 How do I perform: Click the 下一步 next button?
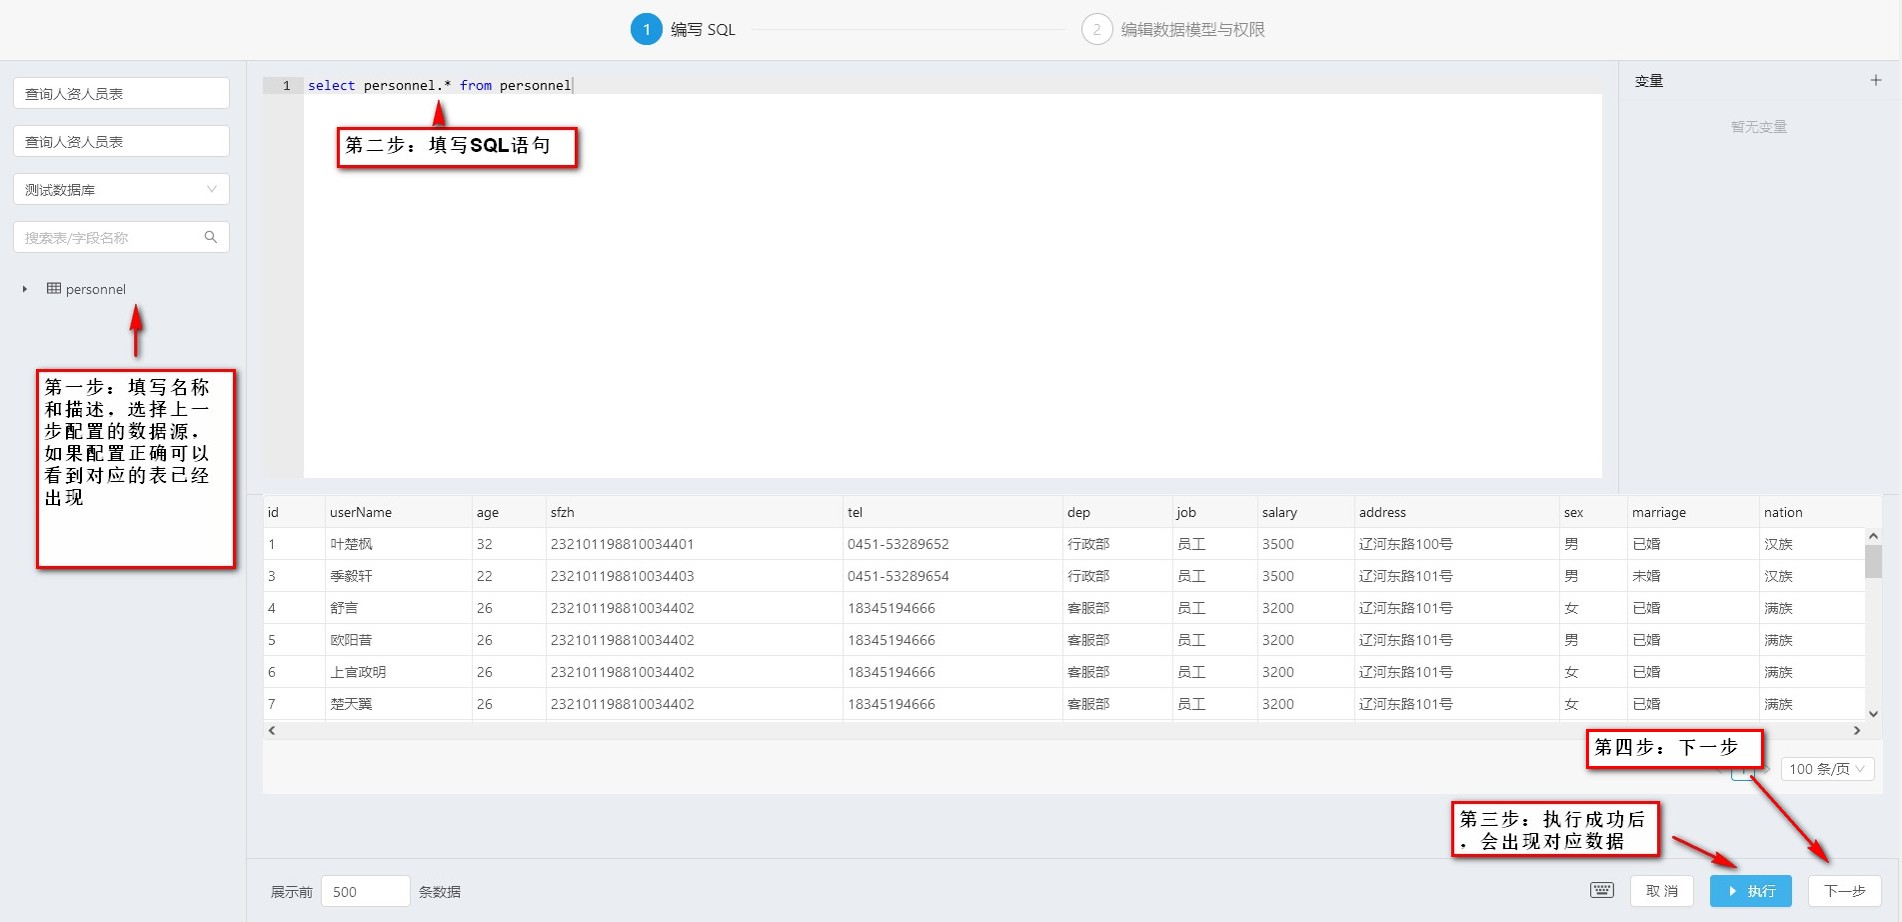[1844, 890]
